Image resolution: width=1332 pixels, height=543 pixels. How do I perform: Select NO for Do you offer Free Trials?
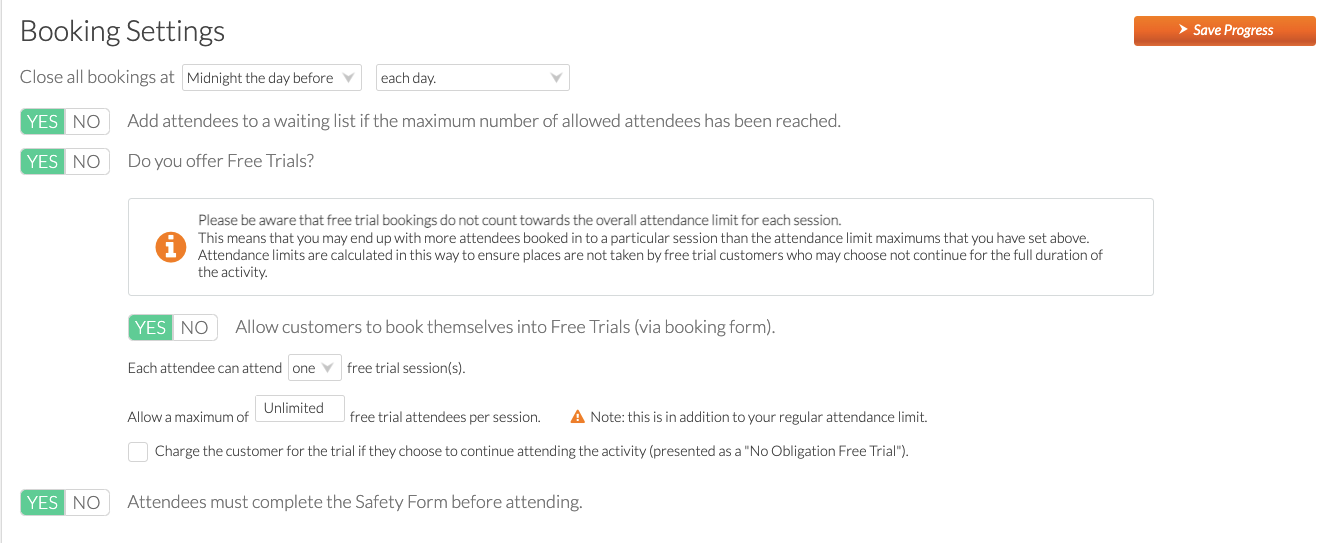(x=87, y=161)
